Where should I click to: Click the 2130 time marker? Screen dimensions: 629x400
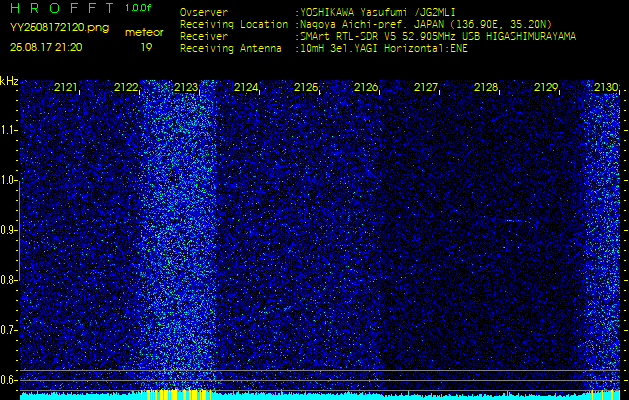[606, 87]
